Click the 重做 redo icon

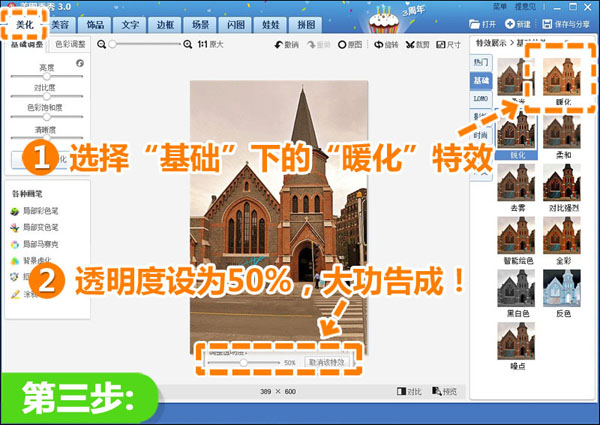tap(311, 45)
